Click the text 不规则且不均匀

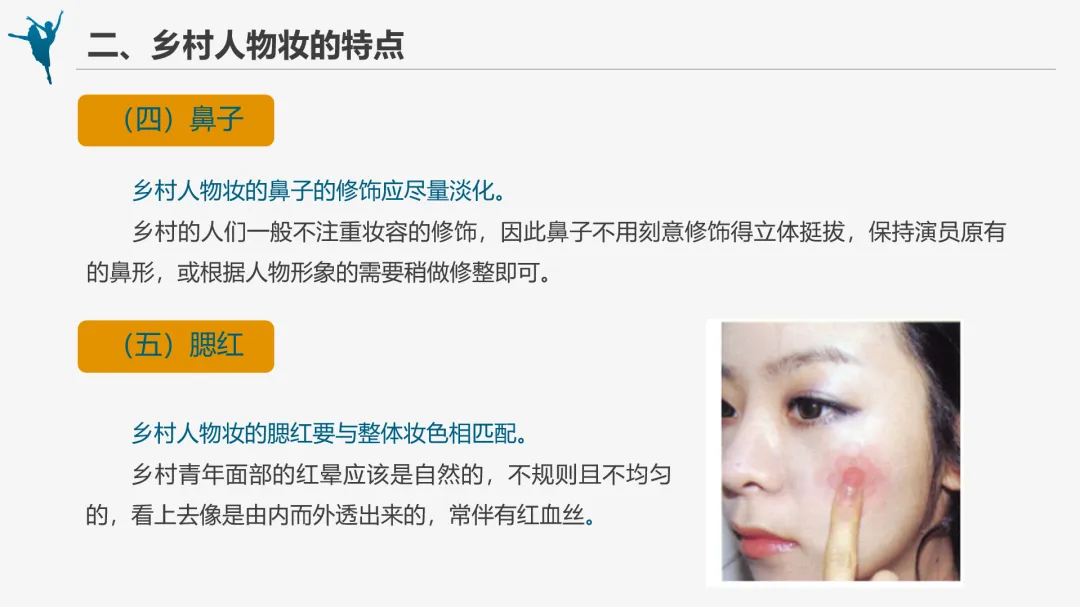coord(590,474)
